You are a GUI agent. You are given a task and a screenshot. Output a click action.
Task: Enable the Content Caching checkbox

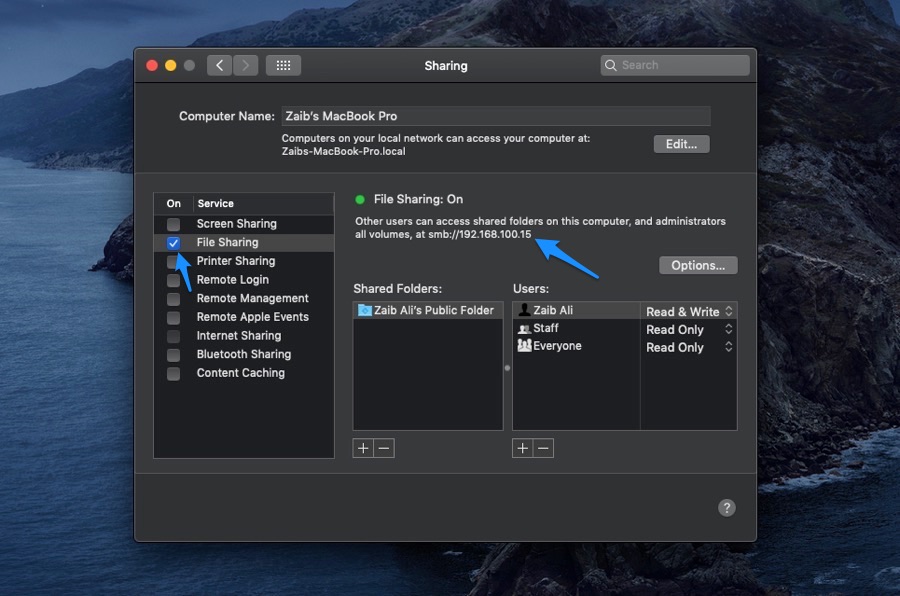(173, 374)
